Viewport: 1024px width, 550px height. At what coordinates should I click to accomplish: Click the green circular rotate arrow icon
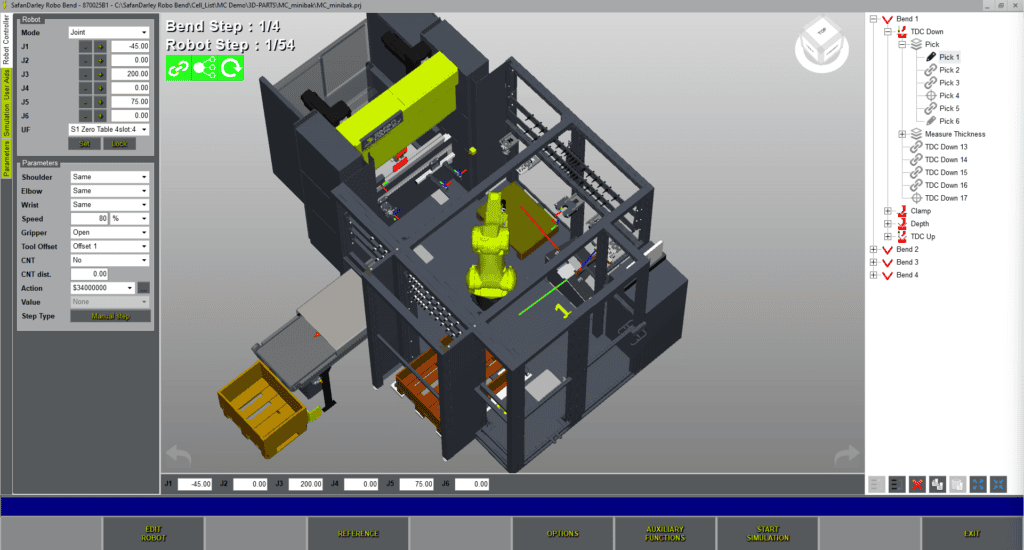[x=231, y=68]
